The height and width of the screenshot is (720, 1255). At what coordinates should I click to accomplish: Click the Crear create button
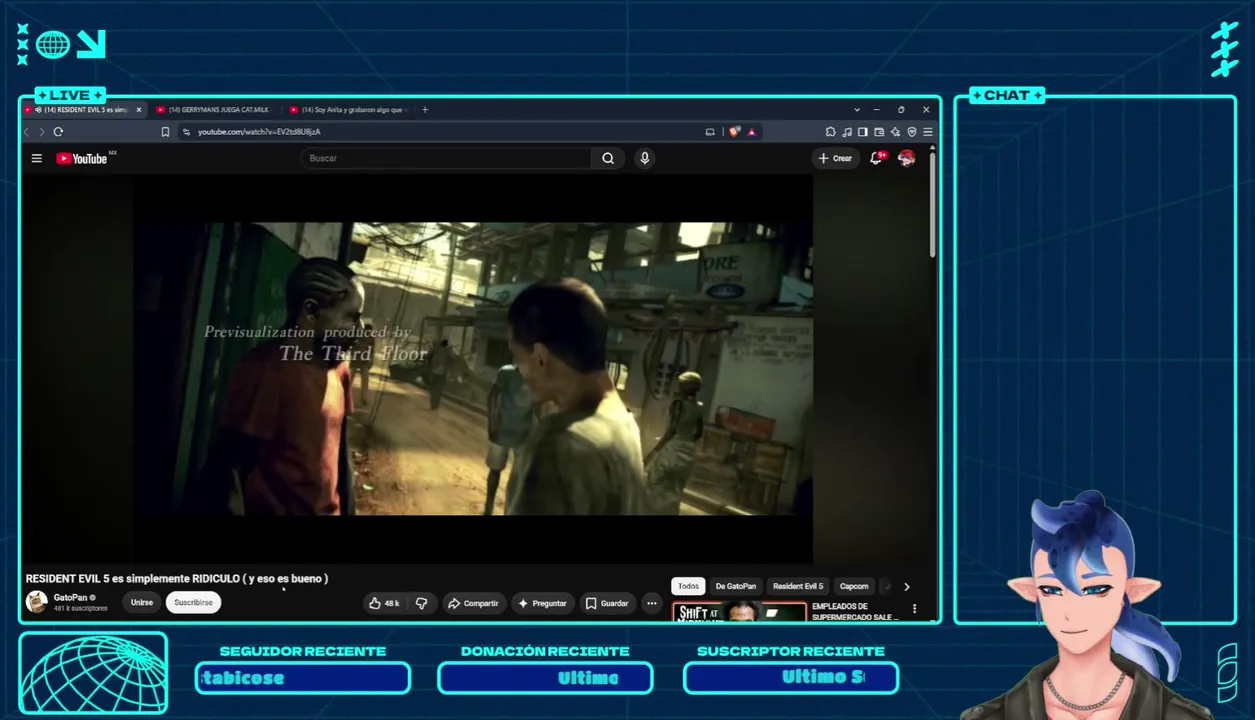(835, 158)
